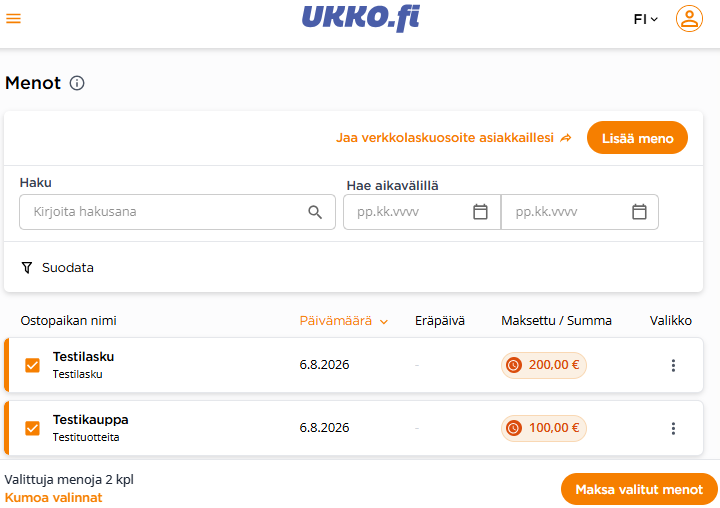Open the end date calendar icon
The width and height of the screenshot is (720, 508).
(639, 212)
